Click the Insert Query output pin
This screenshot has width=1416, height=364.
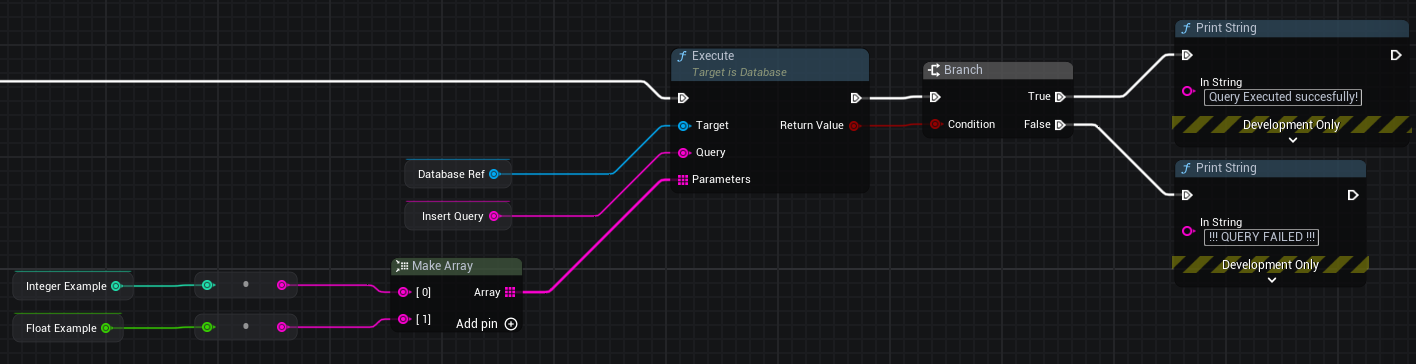click(x=493, y=216)
